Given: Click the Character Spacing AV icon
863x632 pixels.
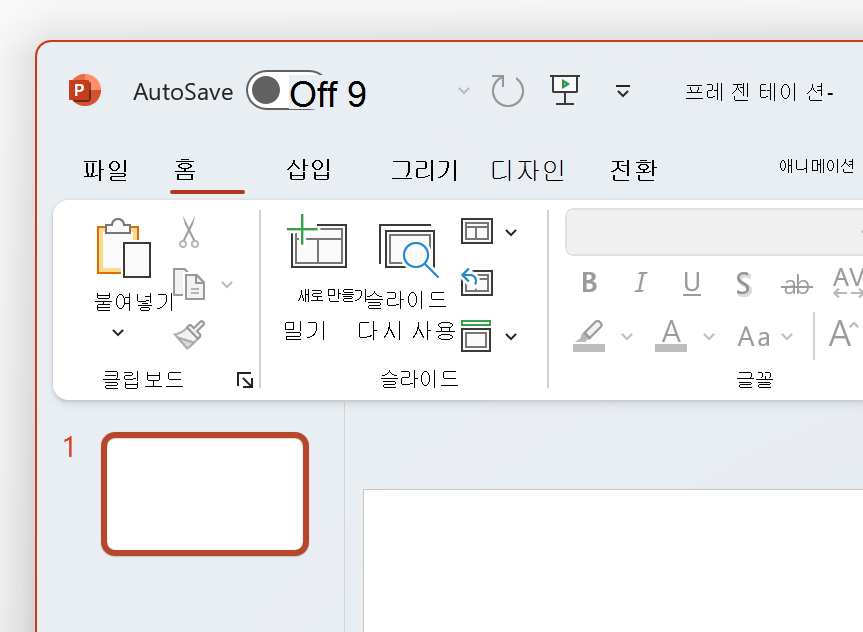Looking at the screenshot, I should (848, 282).
